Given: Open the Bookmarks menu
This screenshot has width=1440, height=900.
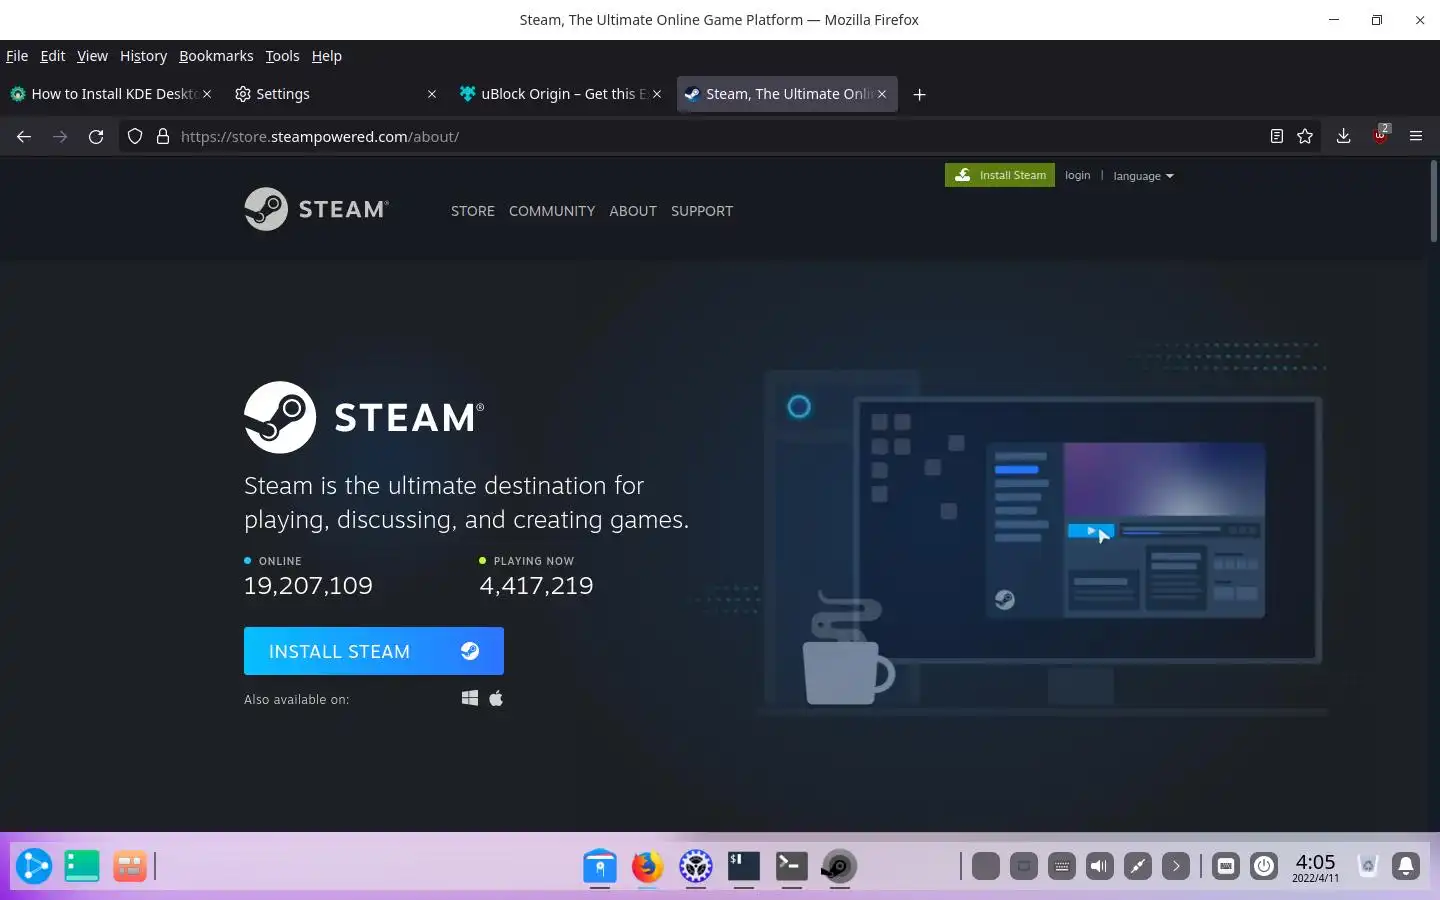Looking at the screenshot, I should (x=216, y=56).
